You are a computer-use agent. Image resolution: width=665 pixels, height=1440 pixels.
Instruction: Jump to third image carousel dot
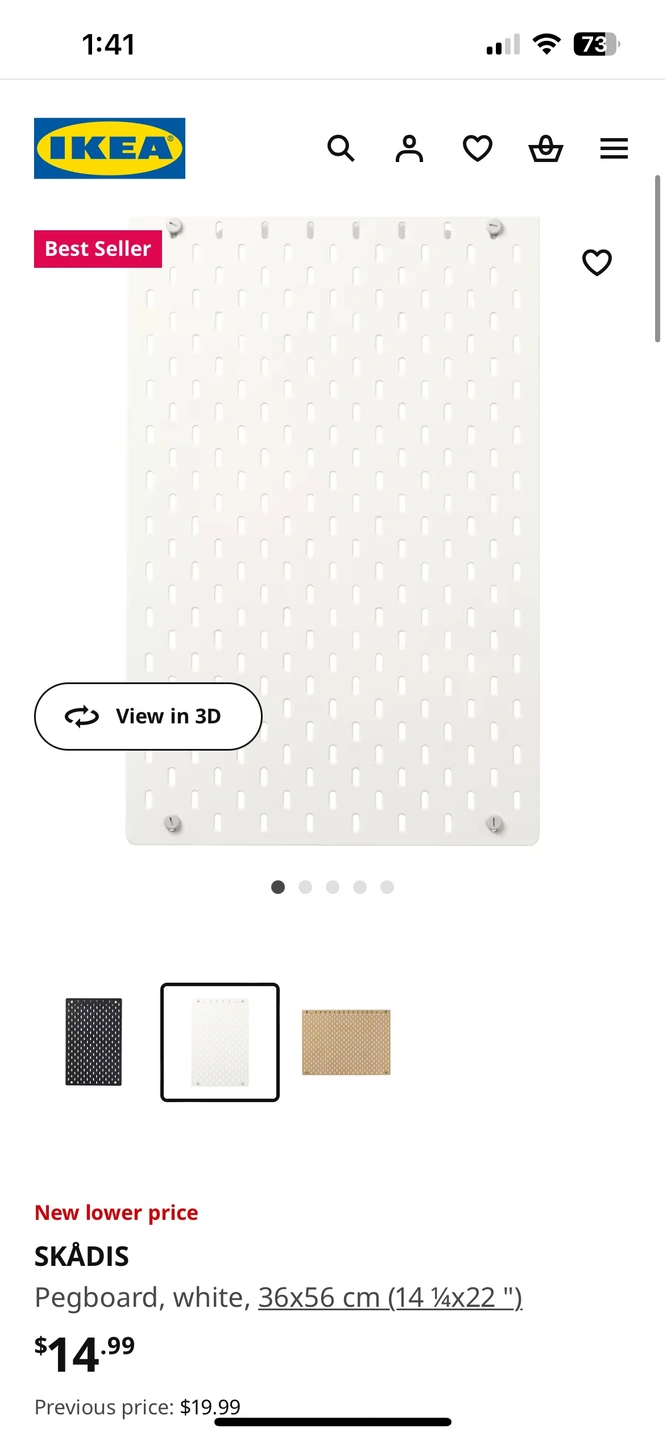point(333,887)
